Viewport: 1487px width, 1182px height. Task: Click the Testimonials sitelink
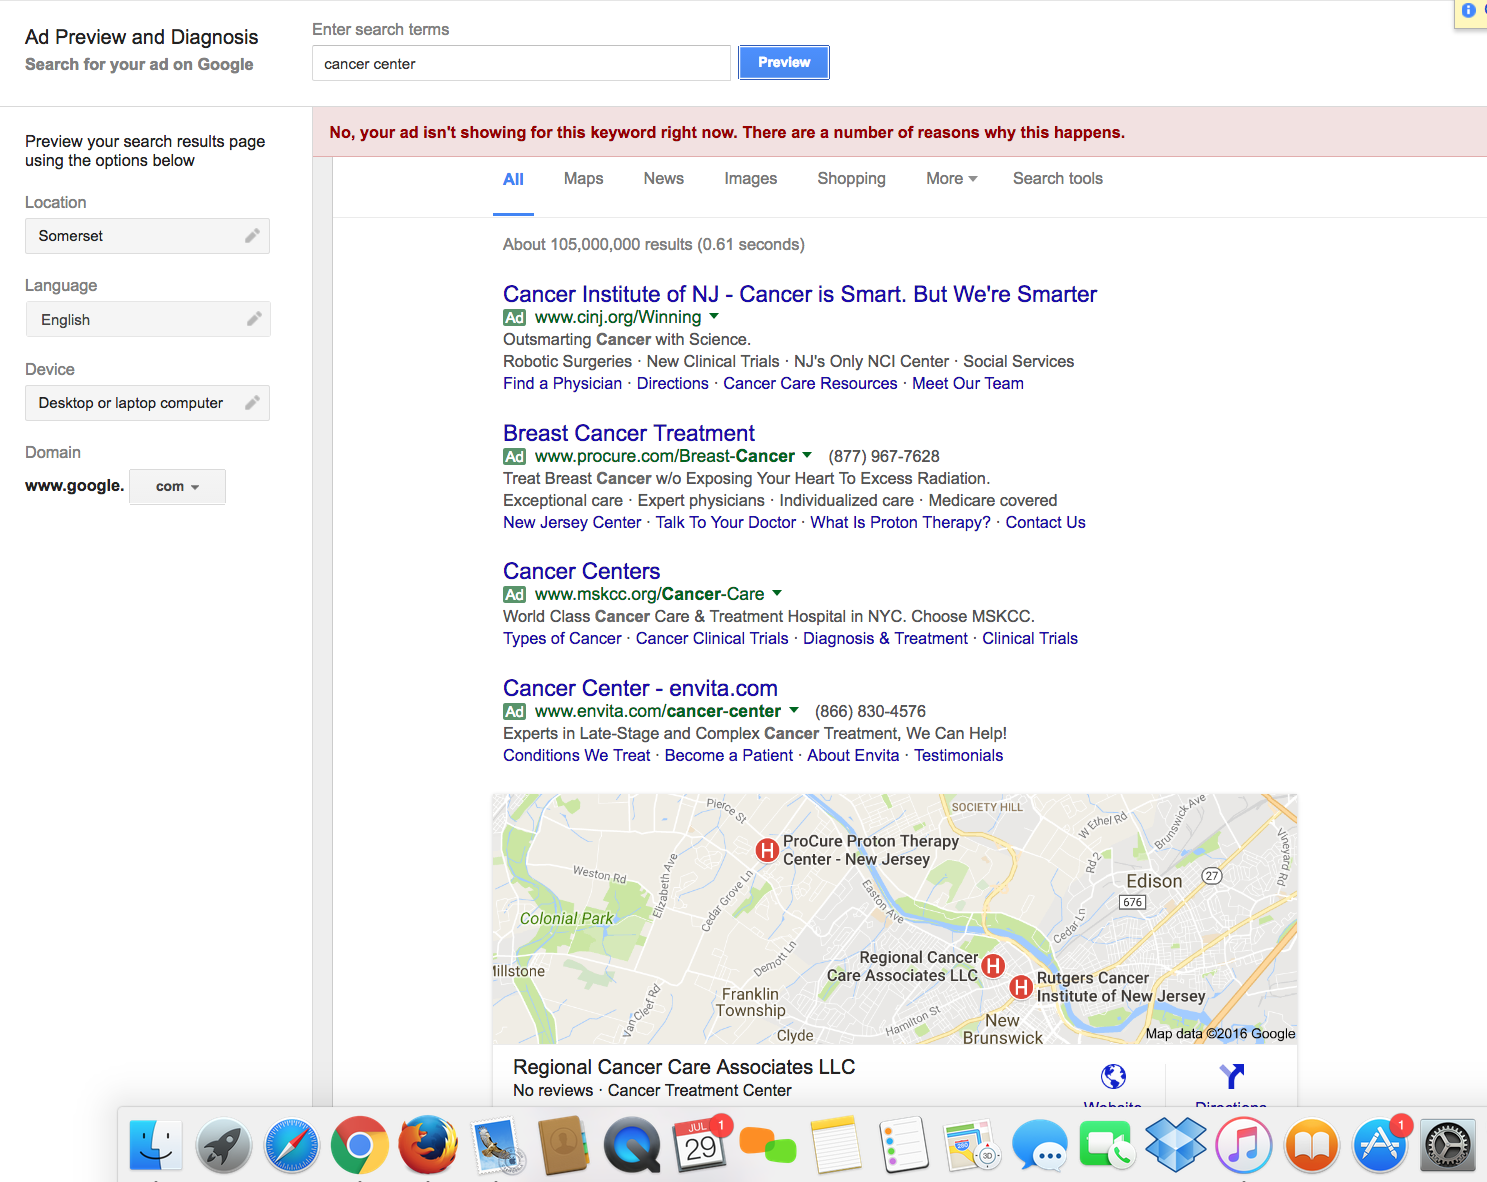958,755
